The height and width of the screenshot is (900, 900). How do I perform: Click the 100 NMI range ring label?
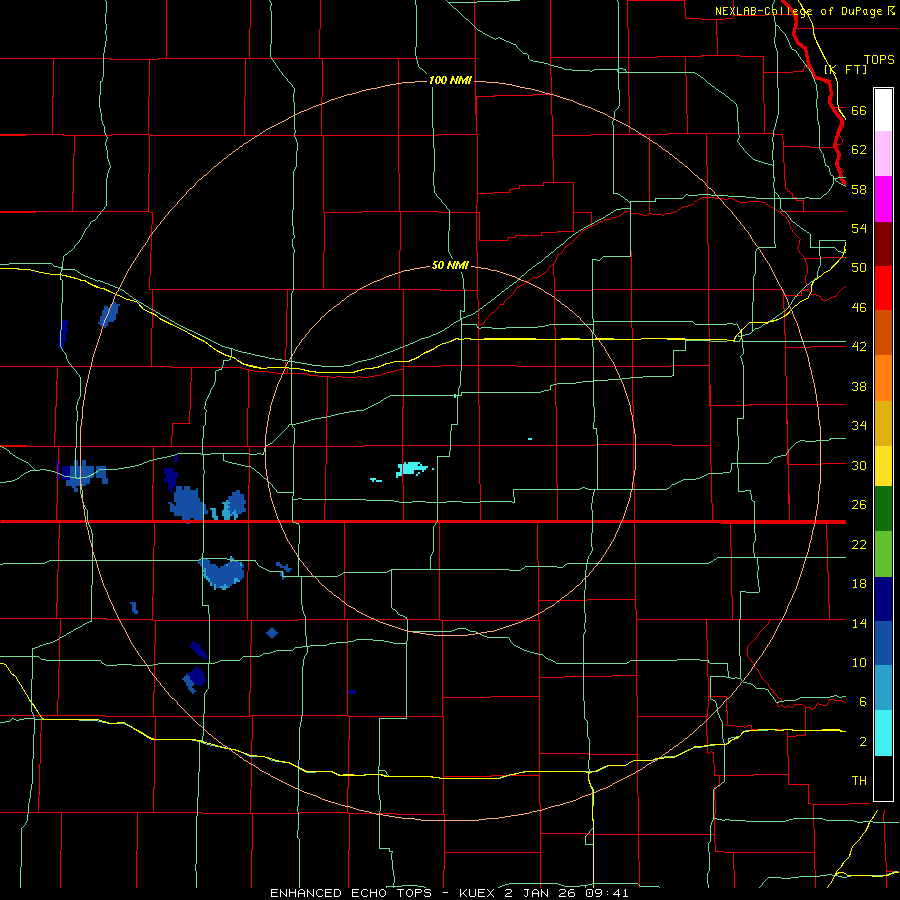(x=450, y=80)
